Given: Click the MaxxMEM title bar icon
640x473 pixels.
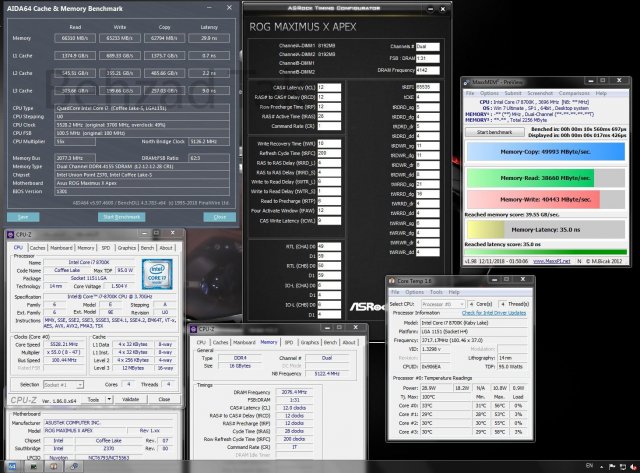Looking at the screenshot, I should coord(467,82).
